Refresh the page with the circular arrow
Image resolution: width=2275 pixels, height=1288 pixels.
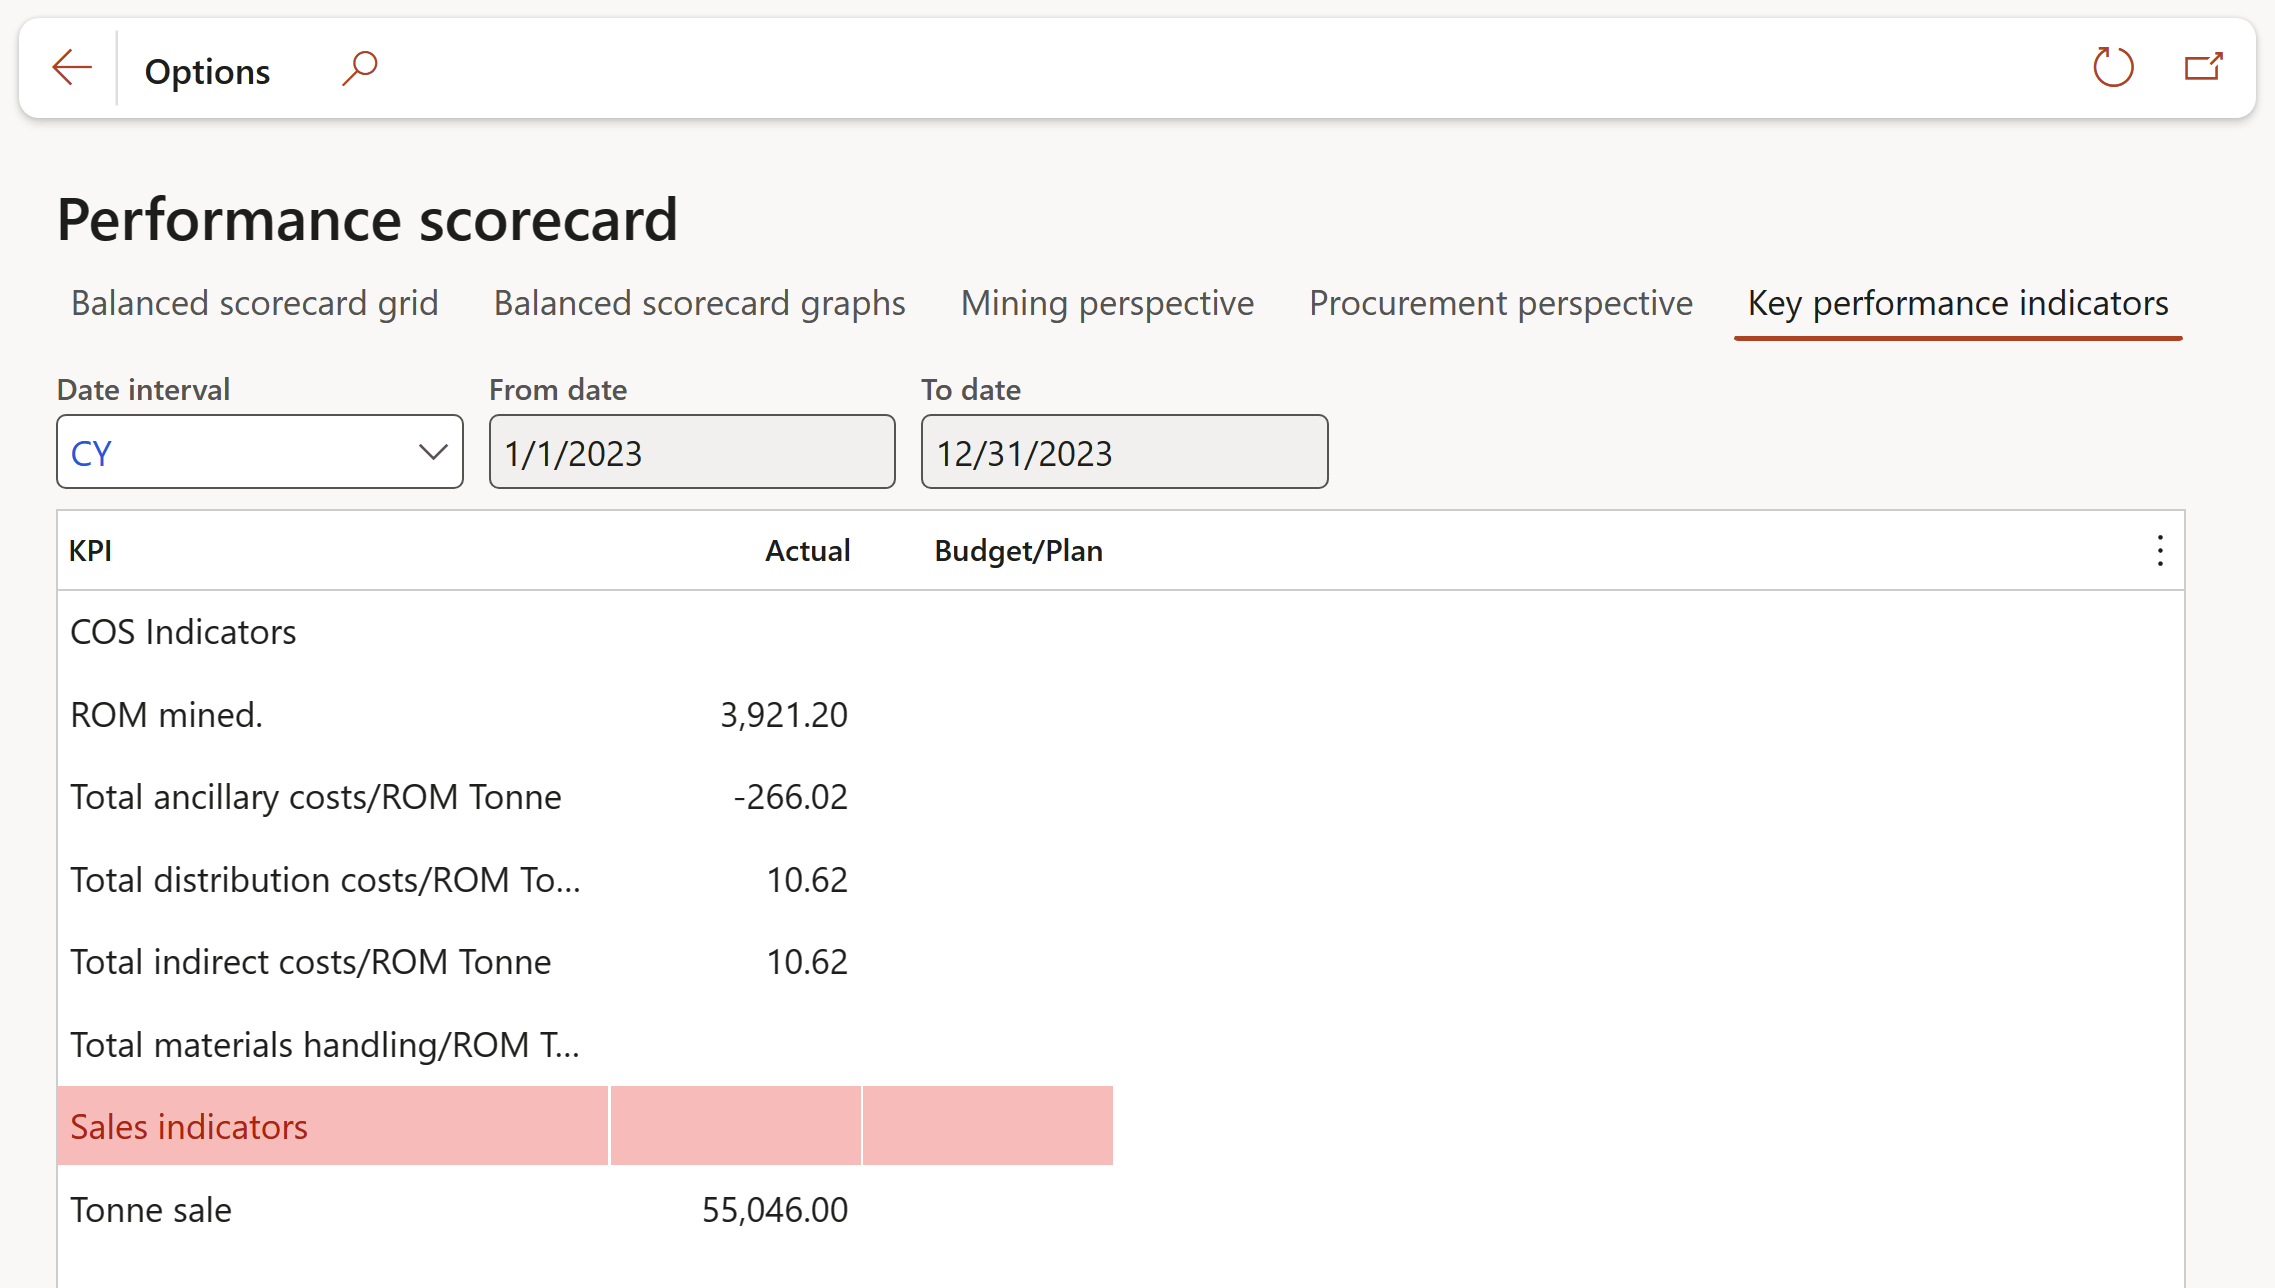2113,68
